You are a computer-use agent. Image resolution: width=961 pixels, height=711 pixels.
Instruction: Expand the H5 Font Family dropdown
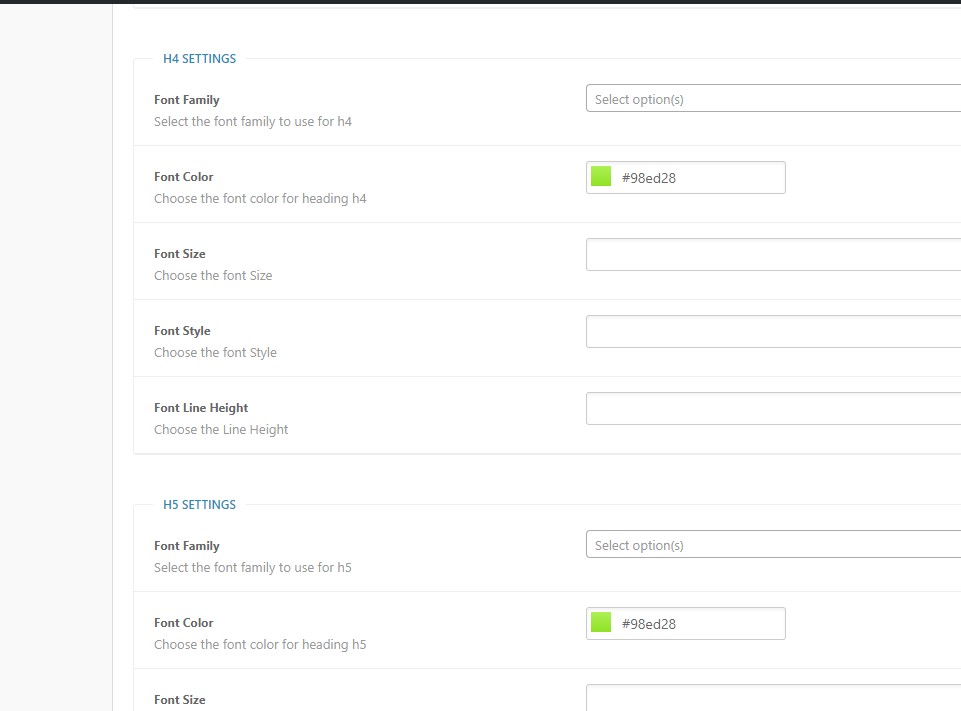pos(772,545)
